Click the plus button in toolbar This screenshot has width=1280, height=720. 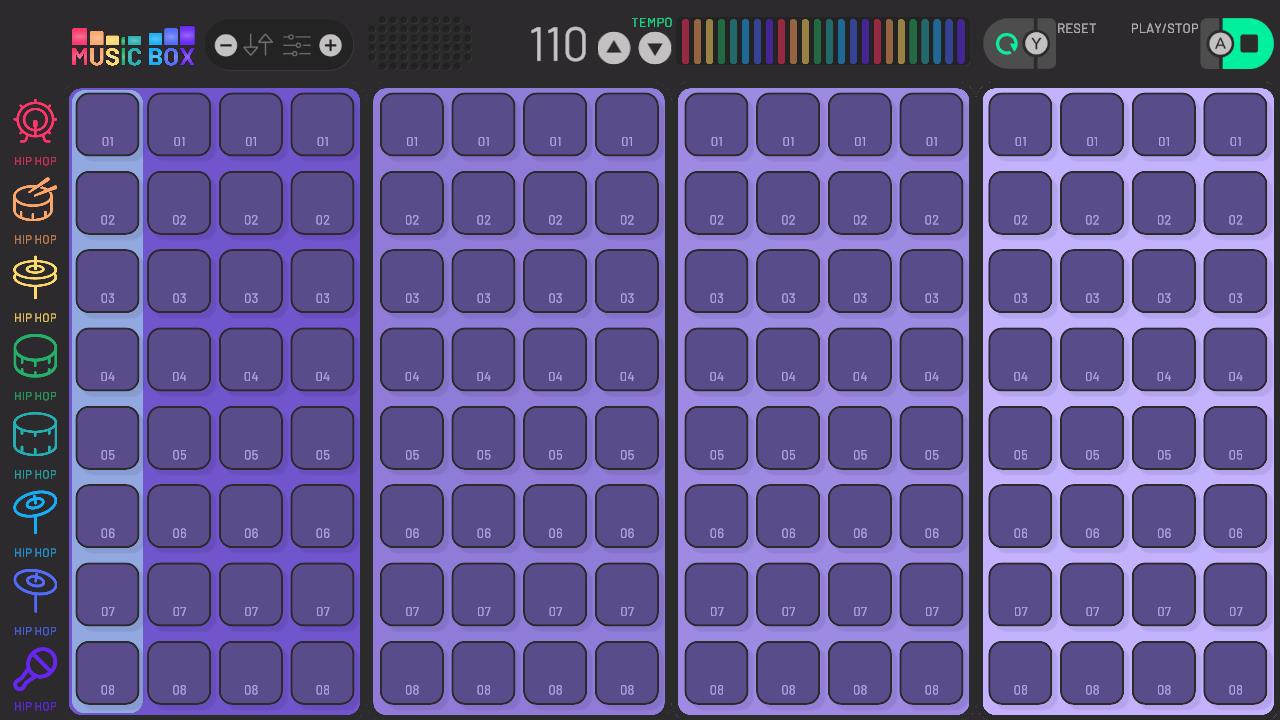(x=330, y=44)
